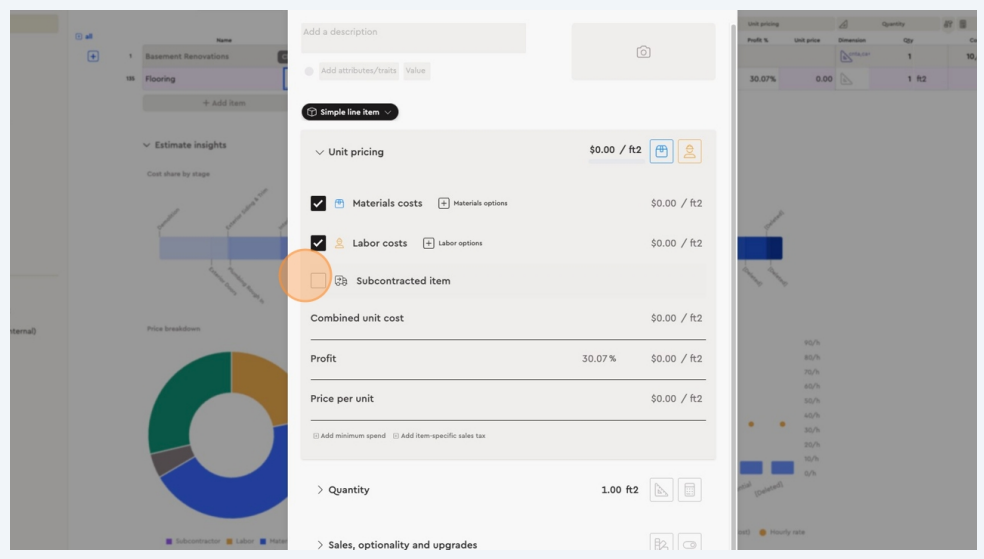984x559 pixels.
Task: Click the quantity dimension ruler icon
Action: [661, 490]
